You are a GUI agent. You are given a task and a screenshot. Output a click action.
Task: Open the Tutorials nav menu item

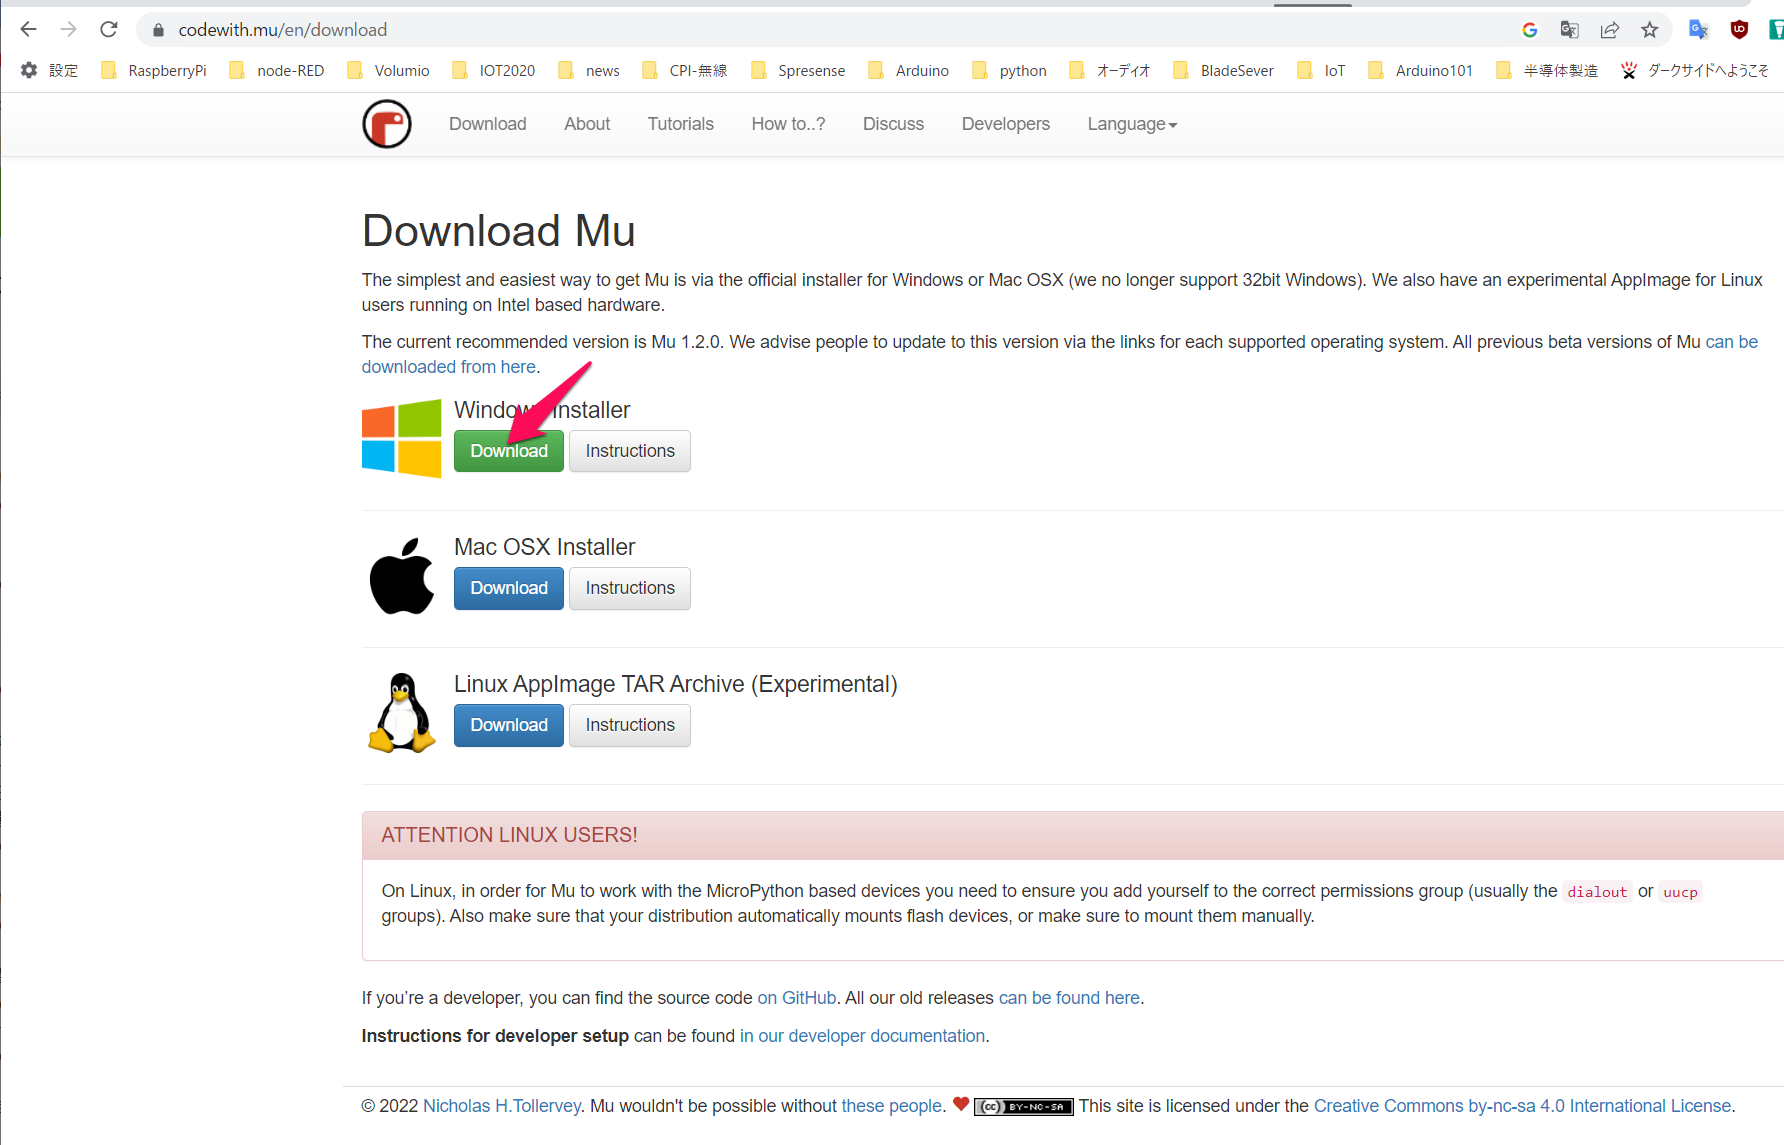tap(681, 124)
